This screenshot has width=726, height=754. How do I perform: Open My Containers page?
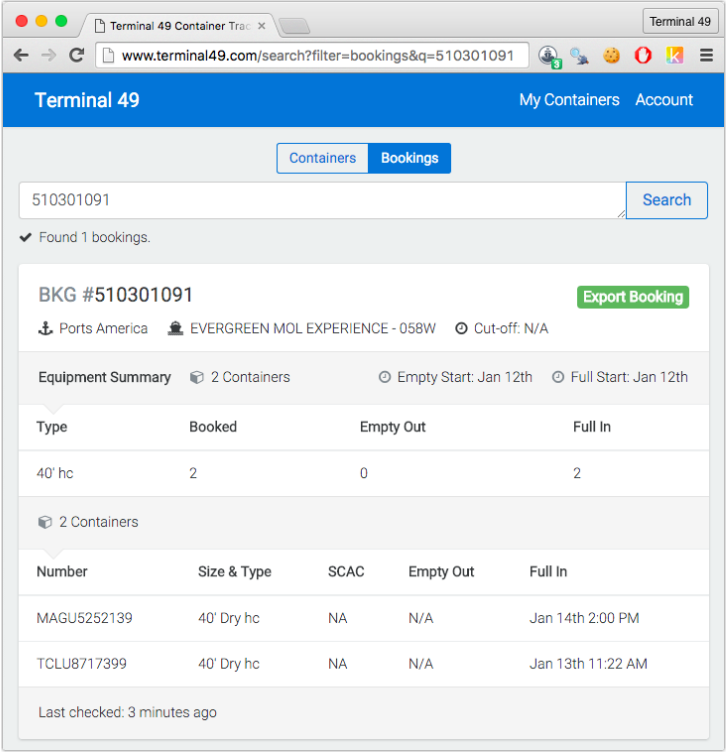pos(569,100)
